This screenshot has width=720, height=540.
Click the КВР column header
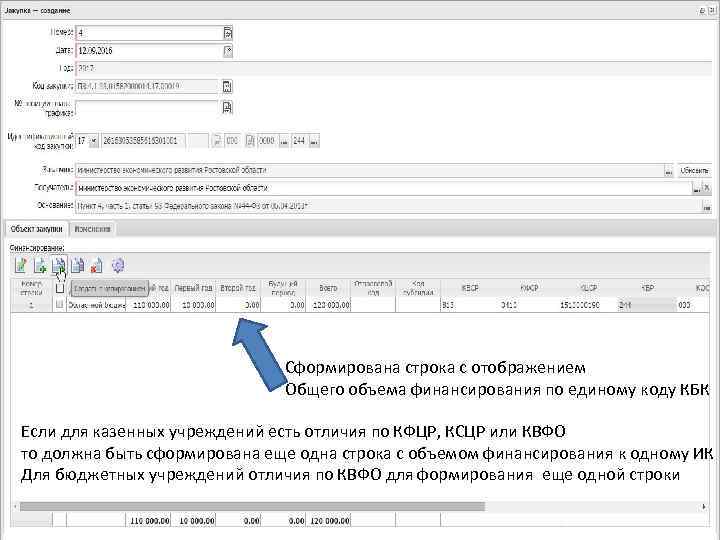point(647,288)
